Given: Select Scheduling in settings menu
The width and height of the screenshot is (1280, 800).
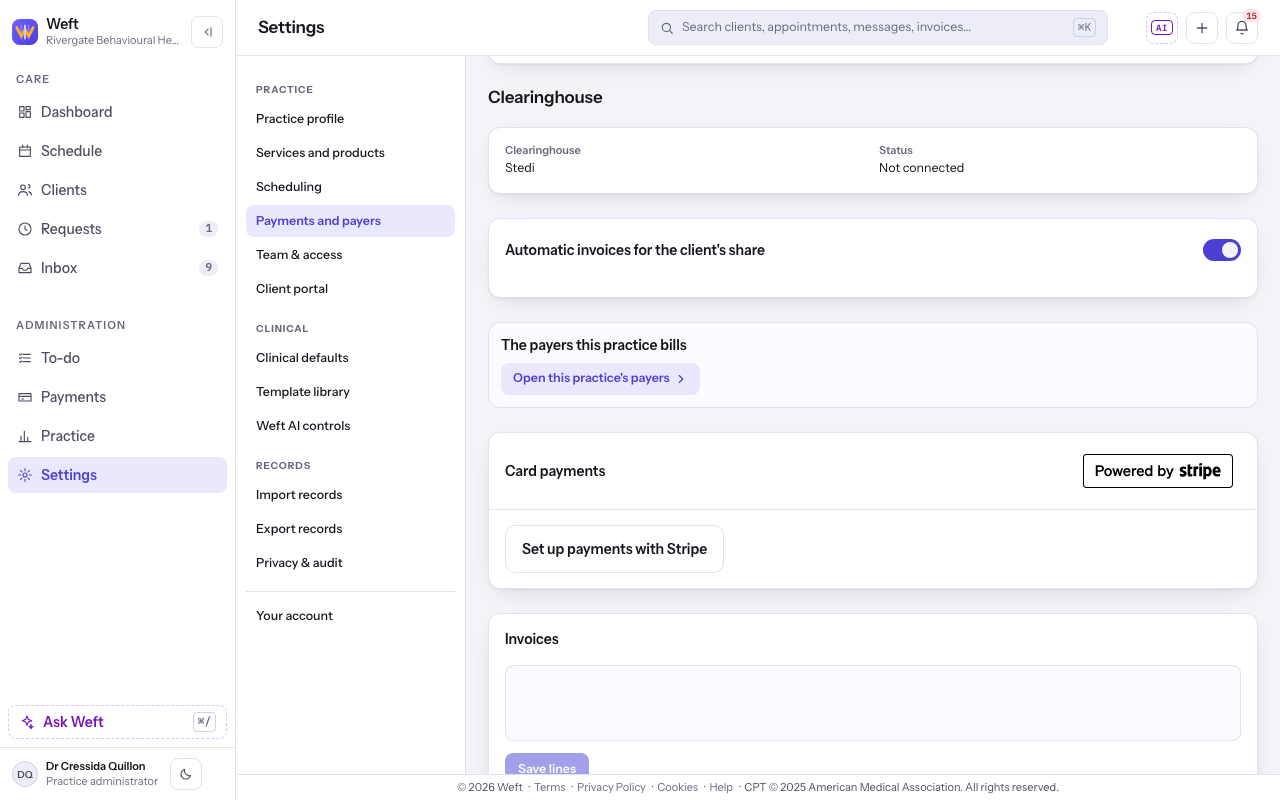Looking at the screenshot, I should point(350,187).
